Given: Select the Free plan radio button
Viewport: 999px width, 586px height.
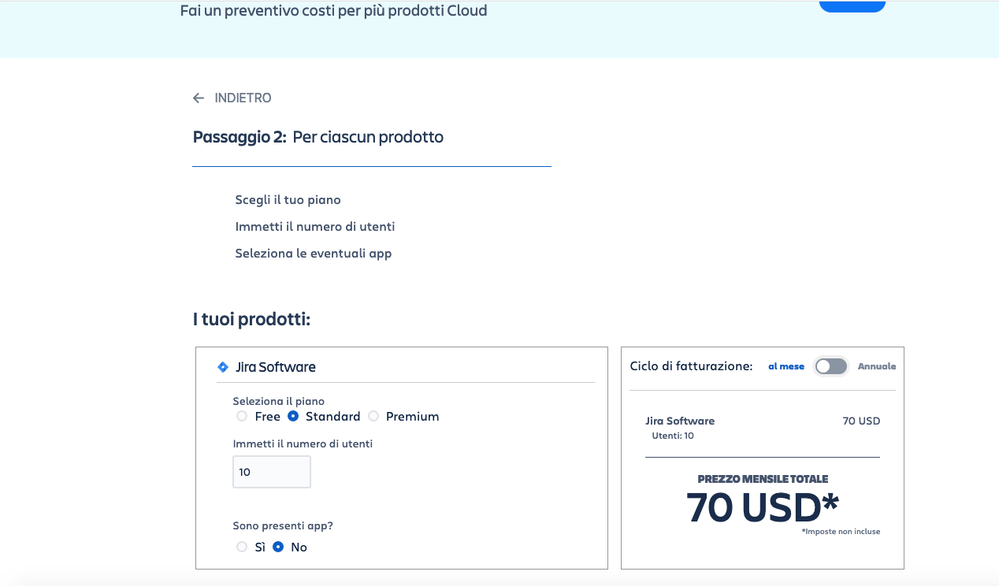Looking at the screenshot, I should pos(241,417).
